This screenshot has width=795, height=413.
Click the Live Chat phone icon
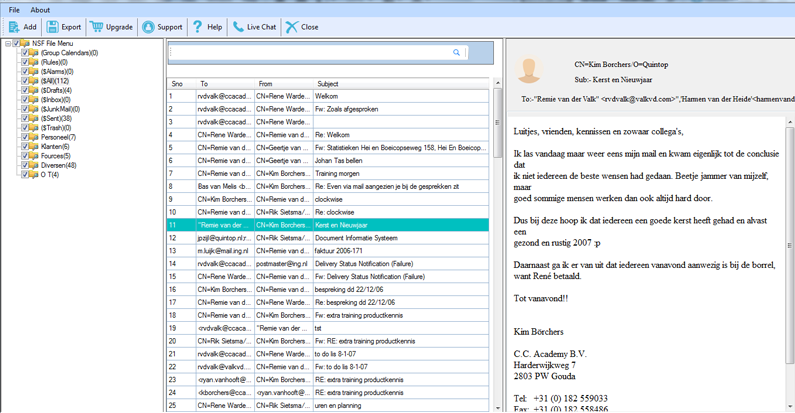238,27
